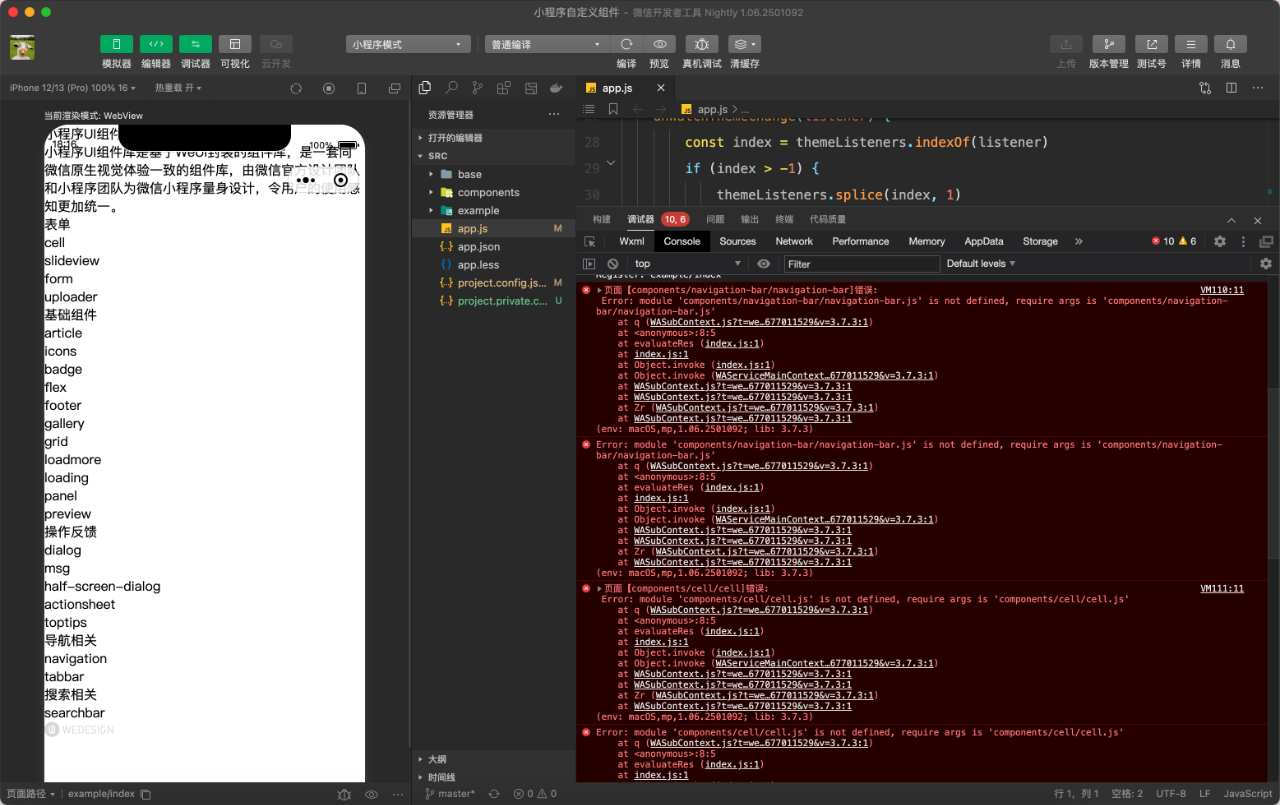Image resolution: width=1280 pixels, height=805 pixels.
Task: Open project.private.config file in tree
Action: [494, 300]
